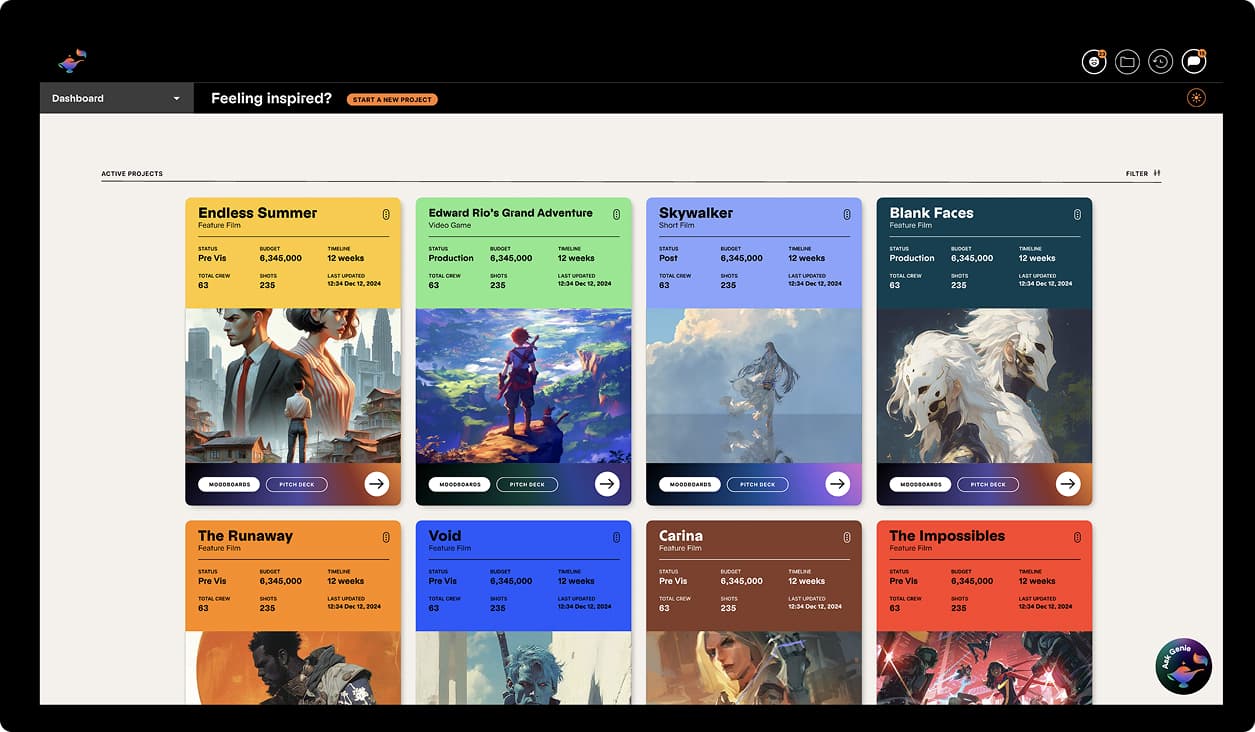This screenshot has height=732, width=1255.
Task: Click The Impossibles title
Action: click(x=947, y=536)
